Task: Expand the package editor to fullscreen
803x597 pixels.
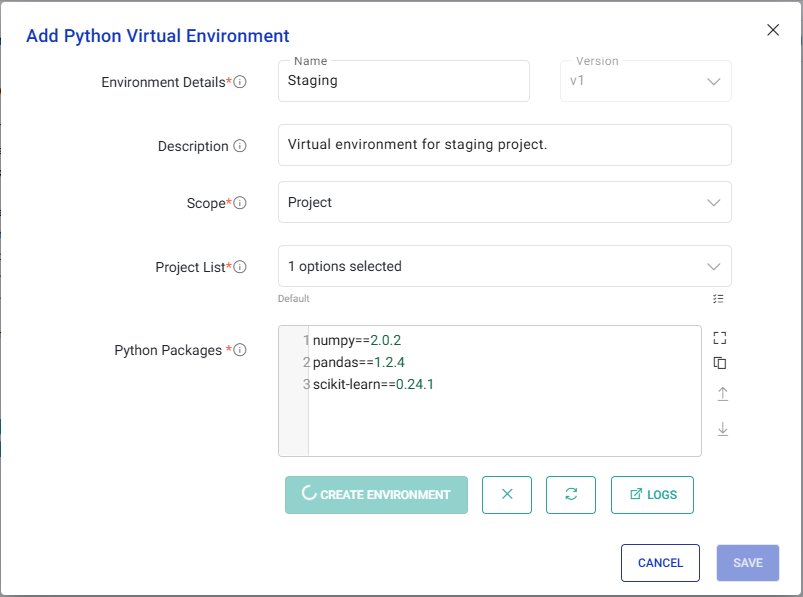Action: click(x=720, y=337)
